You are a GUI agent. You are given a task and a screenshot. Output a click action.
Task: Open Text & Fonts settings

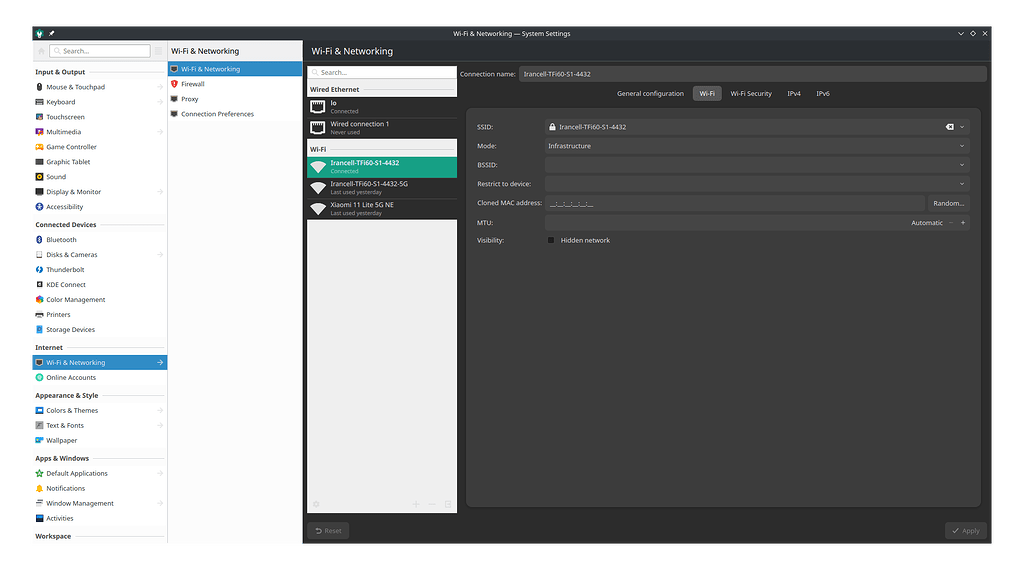pyautogui.click(x=99, y=426)
